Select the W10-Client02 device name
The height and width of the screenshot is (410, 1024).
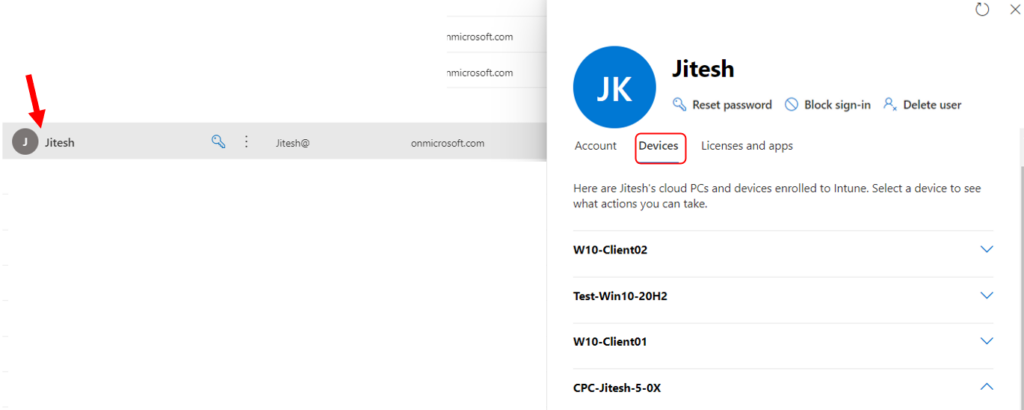610,249
